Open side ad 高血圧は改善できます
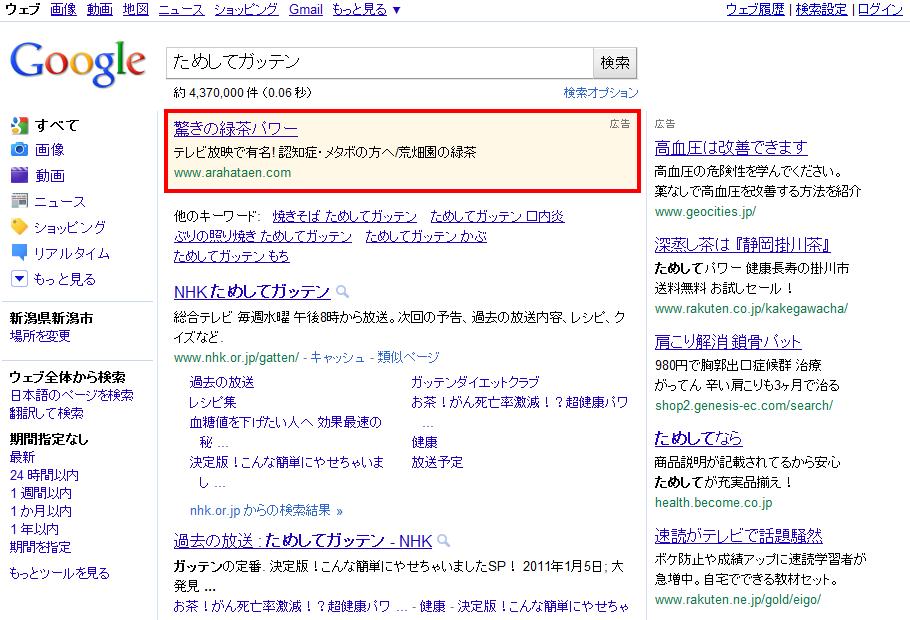The width and height of the screenshot is (910, 620). (x=731, y=147)
